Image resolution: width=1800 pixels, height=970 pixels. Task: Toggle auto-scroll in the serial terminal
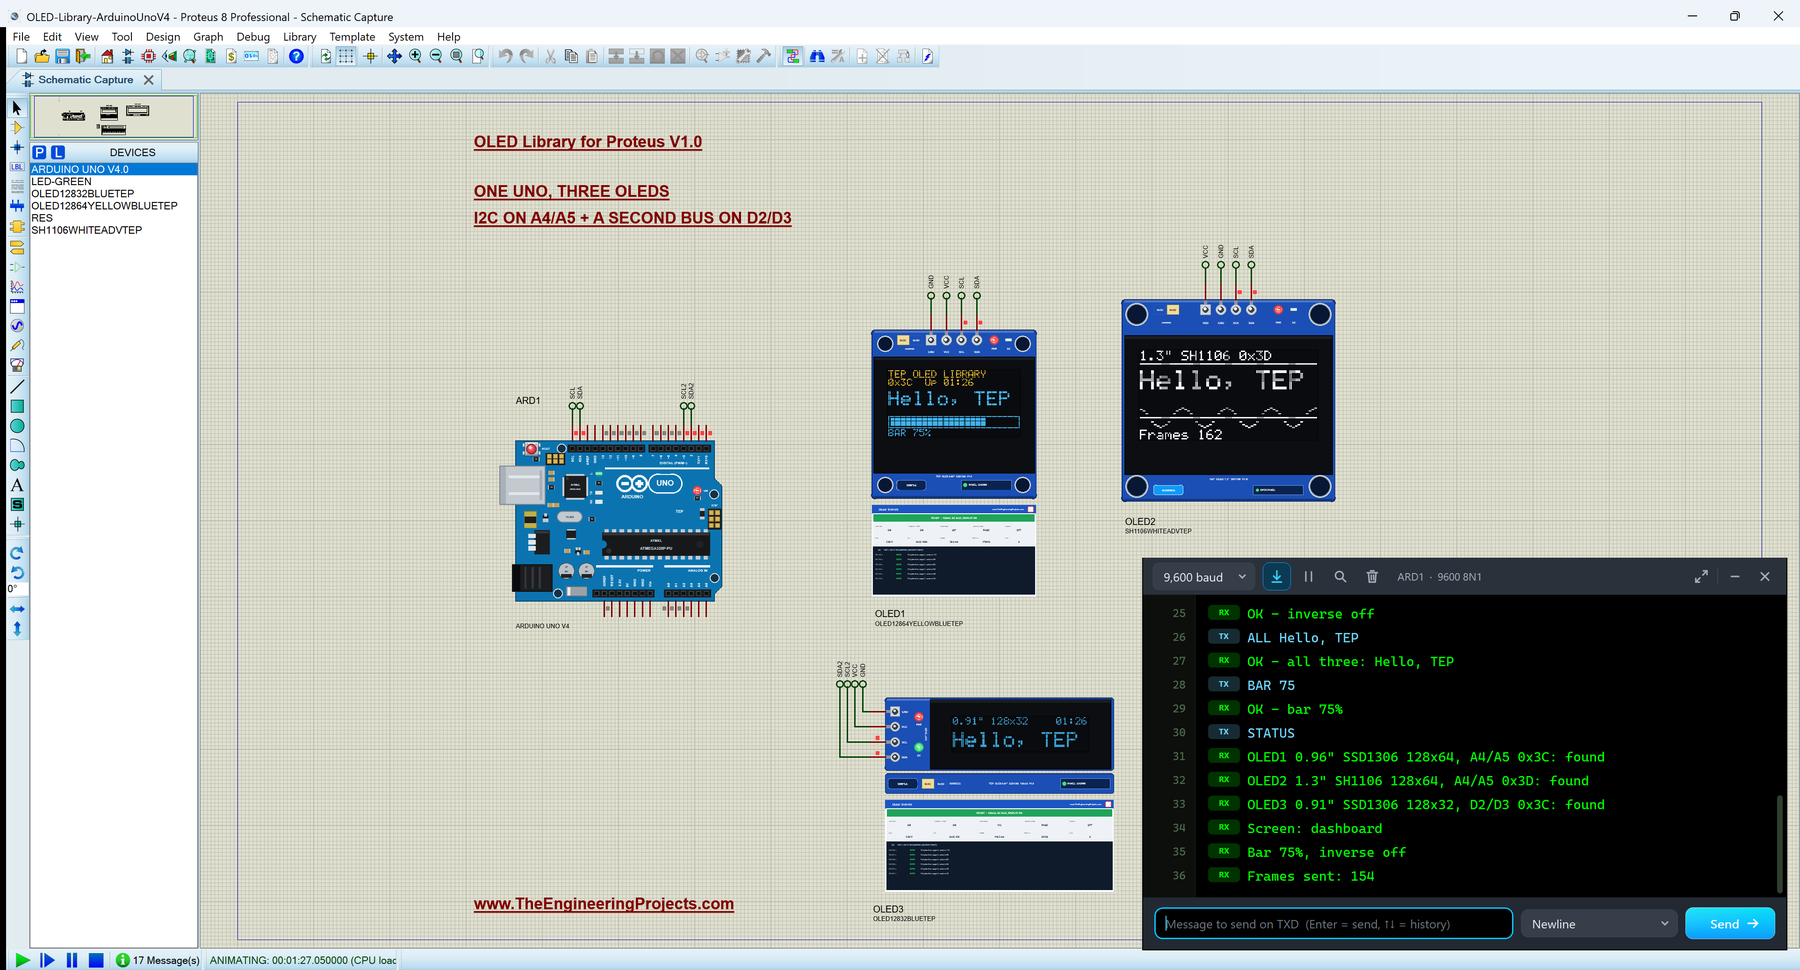coord(1277,577)
